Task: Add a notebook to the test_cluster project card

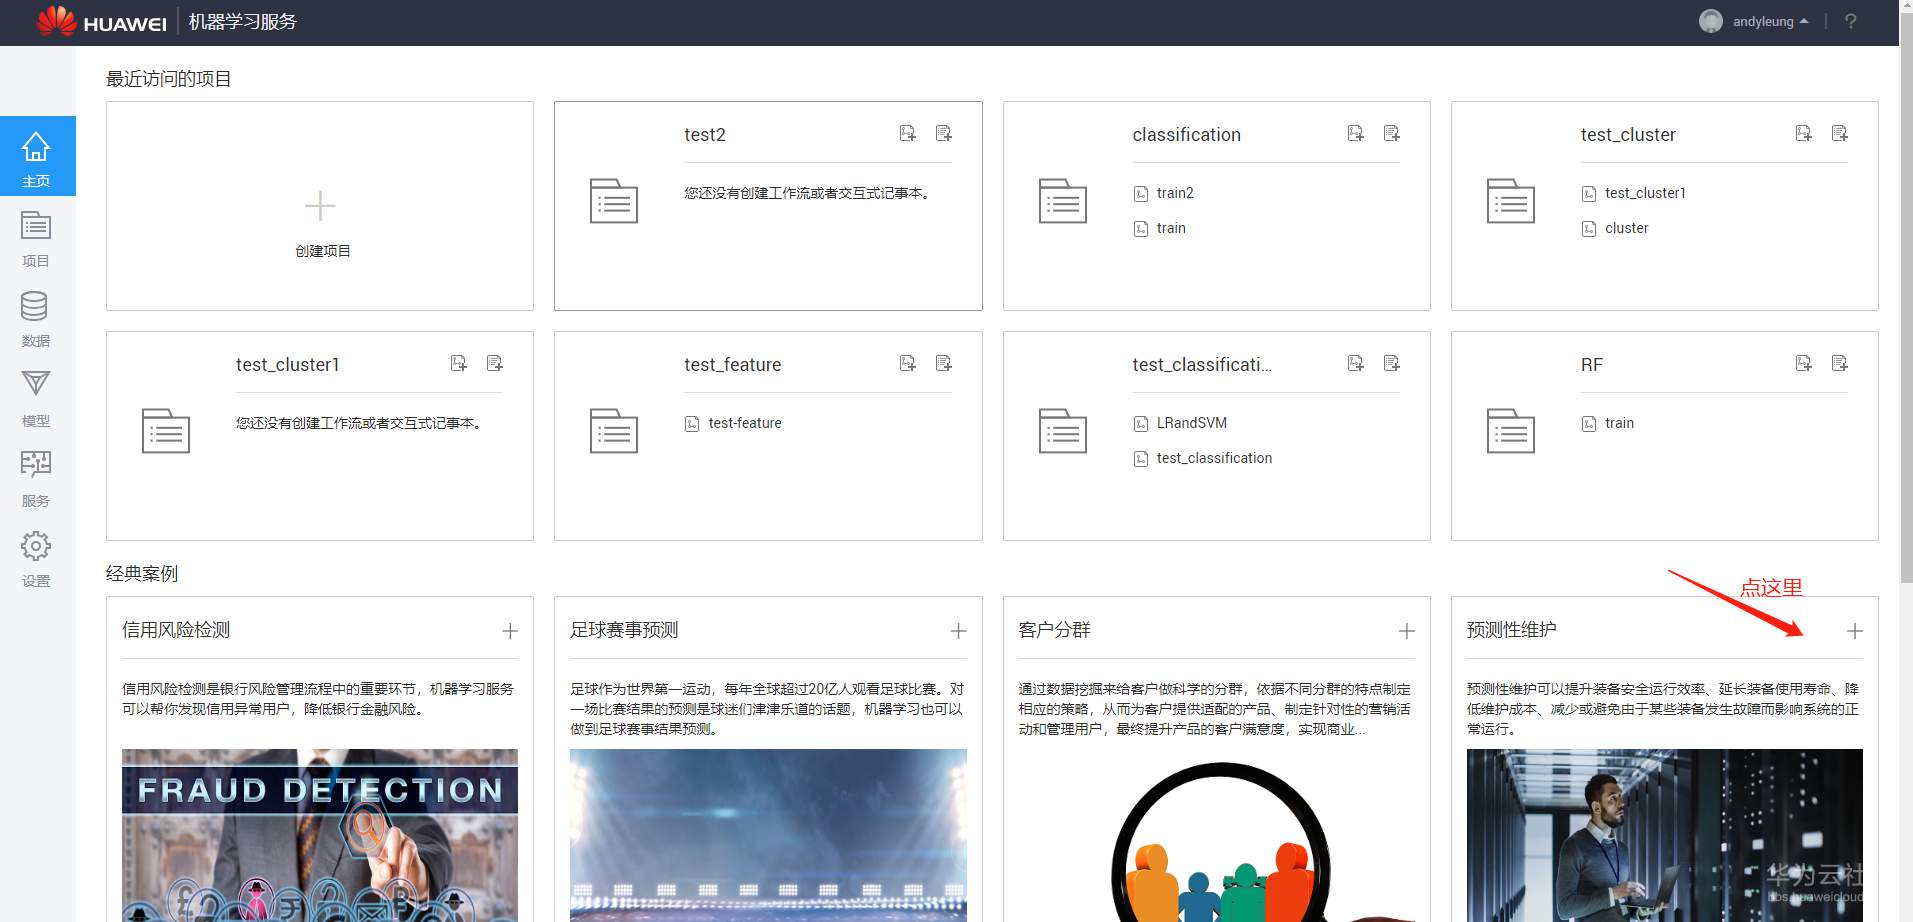Action: coord(1839,133)
